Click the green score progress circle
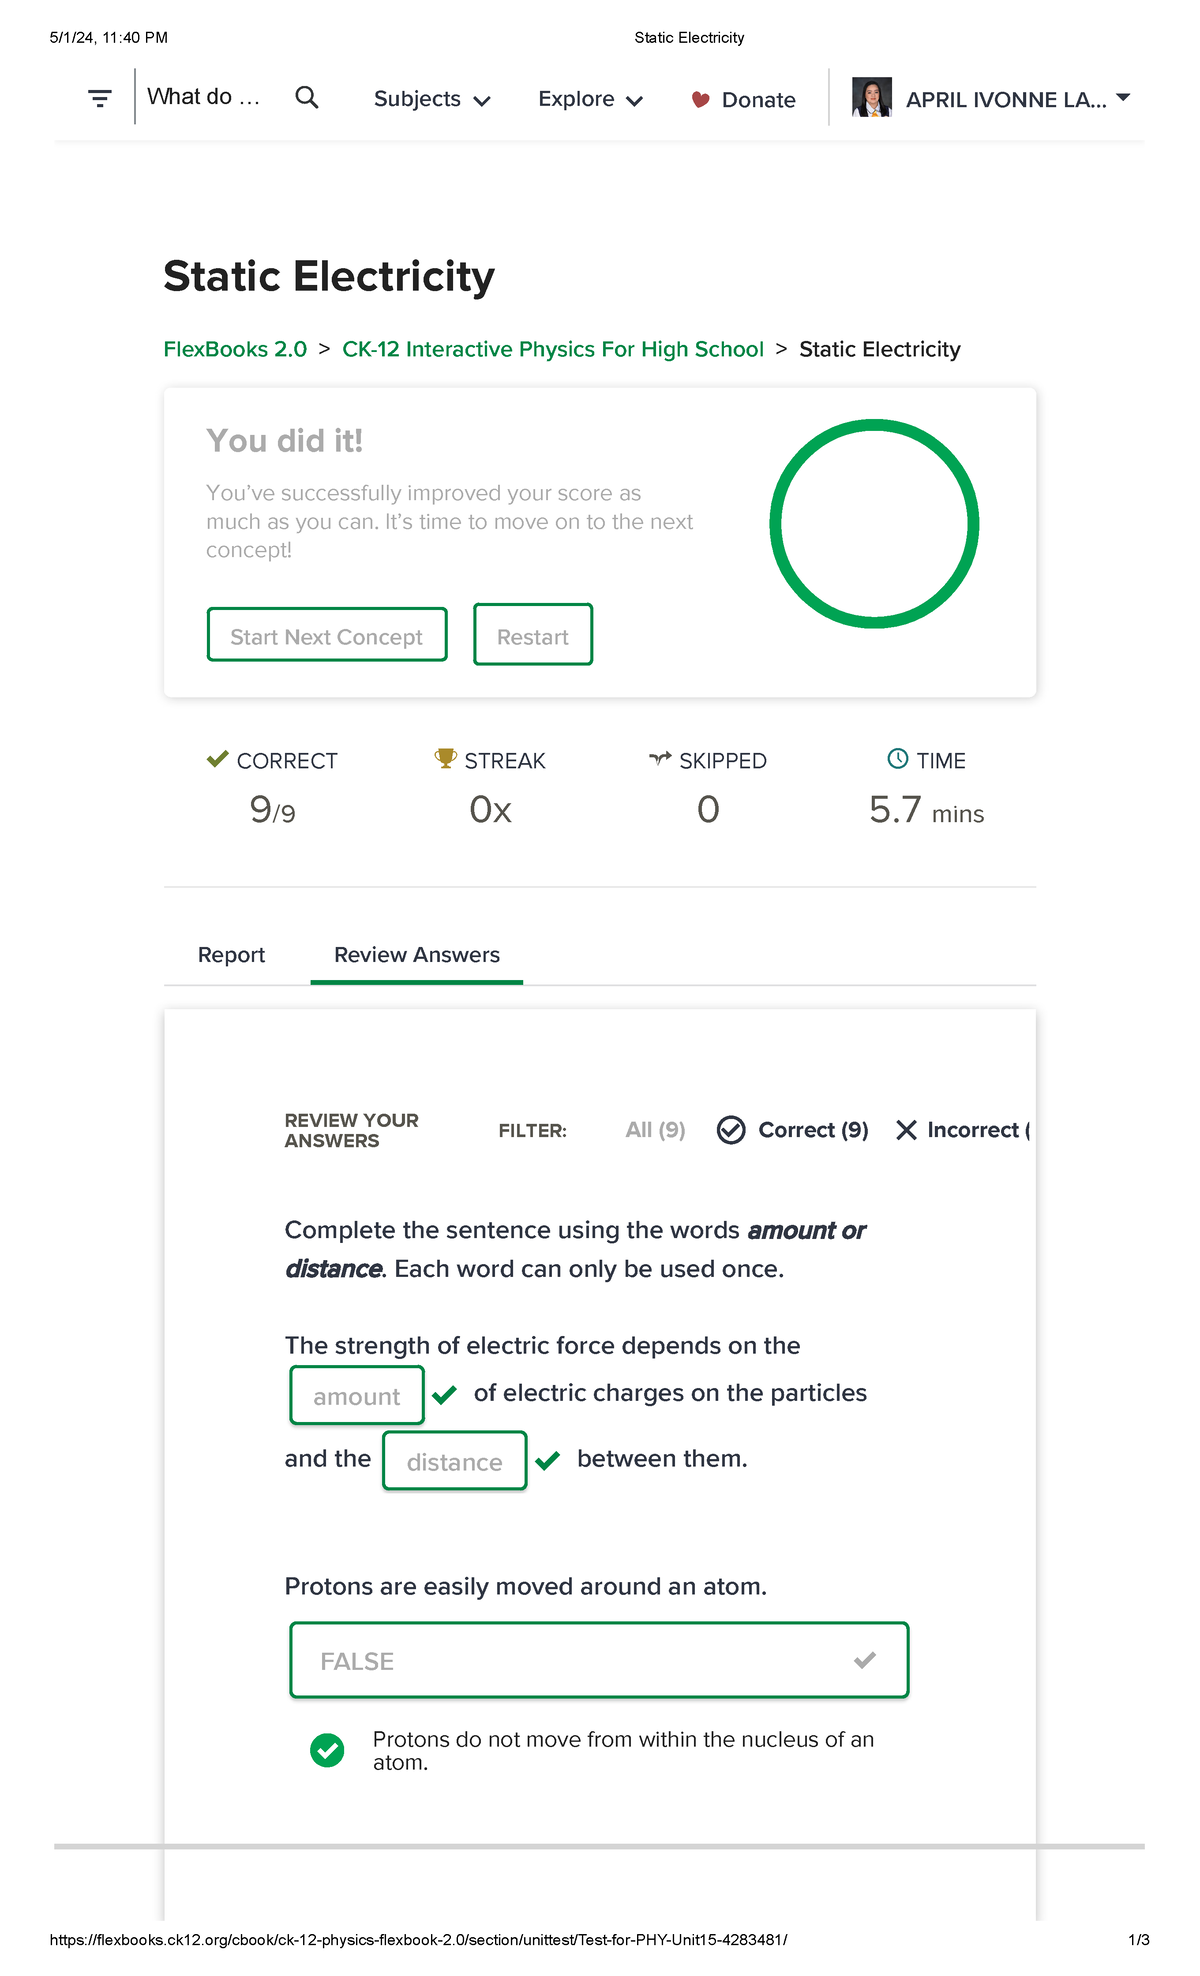 coord(874,524)
